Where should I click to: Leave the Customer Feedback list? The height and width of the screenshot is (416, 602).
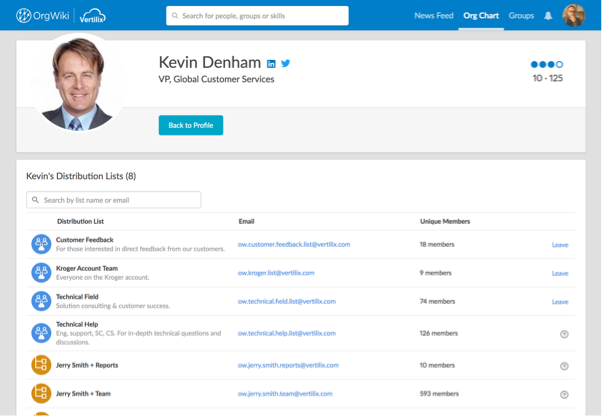(x=560, y=245)
